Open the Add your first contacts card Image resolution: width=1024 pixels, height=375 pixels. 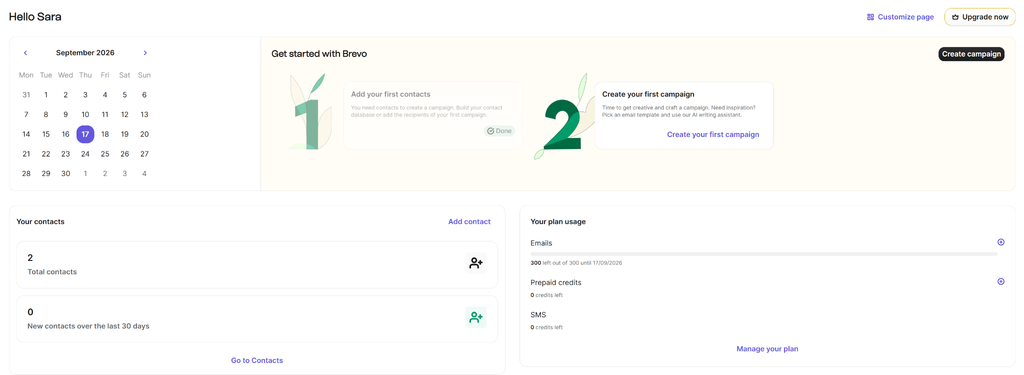[x=432, y=116]
